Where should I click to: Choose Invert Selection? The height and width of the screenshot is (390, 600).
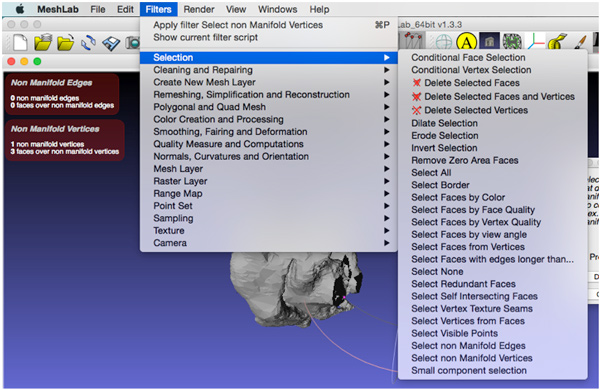(492, 148)
